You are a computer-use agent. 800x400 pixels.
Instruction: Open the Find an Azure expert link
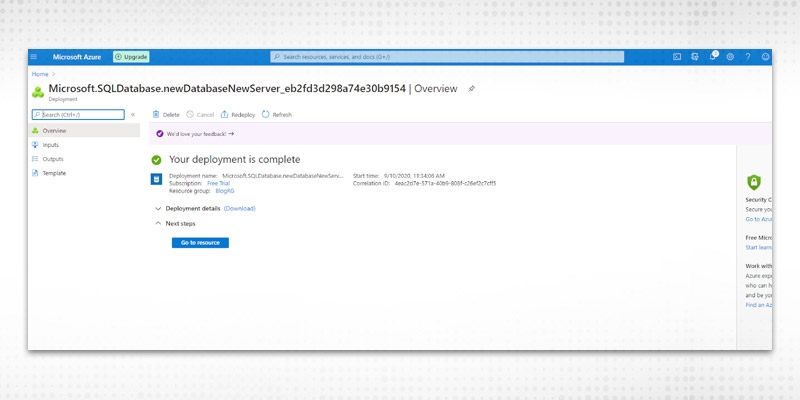759,305
